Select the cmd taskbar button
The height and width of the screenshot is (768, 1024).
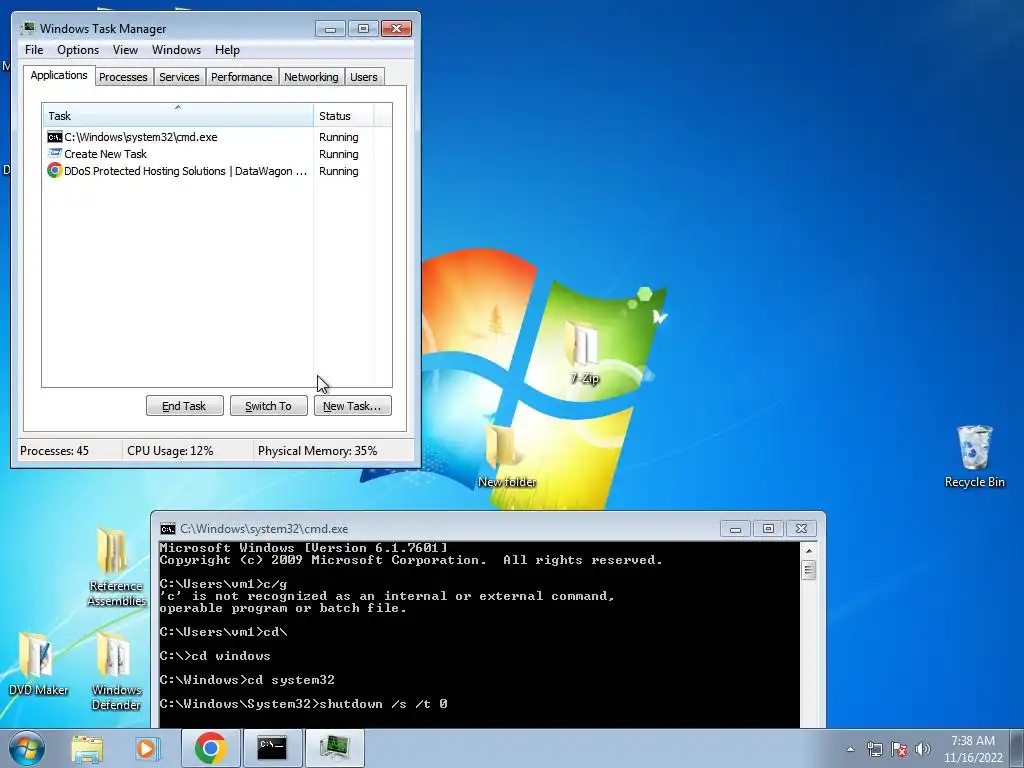(272, 748)
